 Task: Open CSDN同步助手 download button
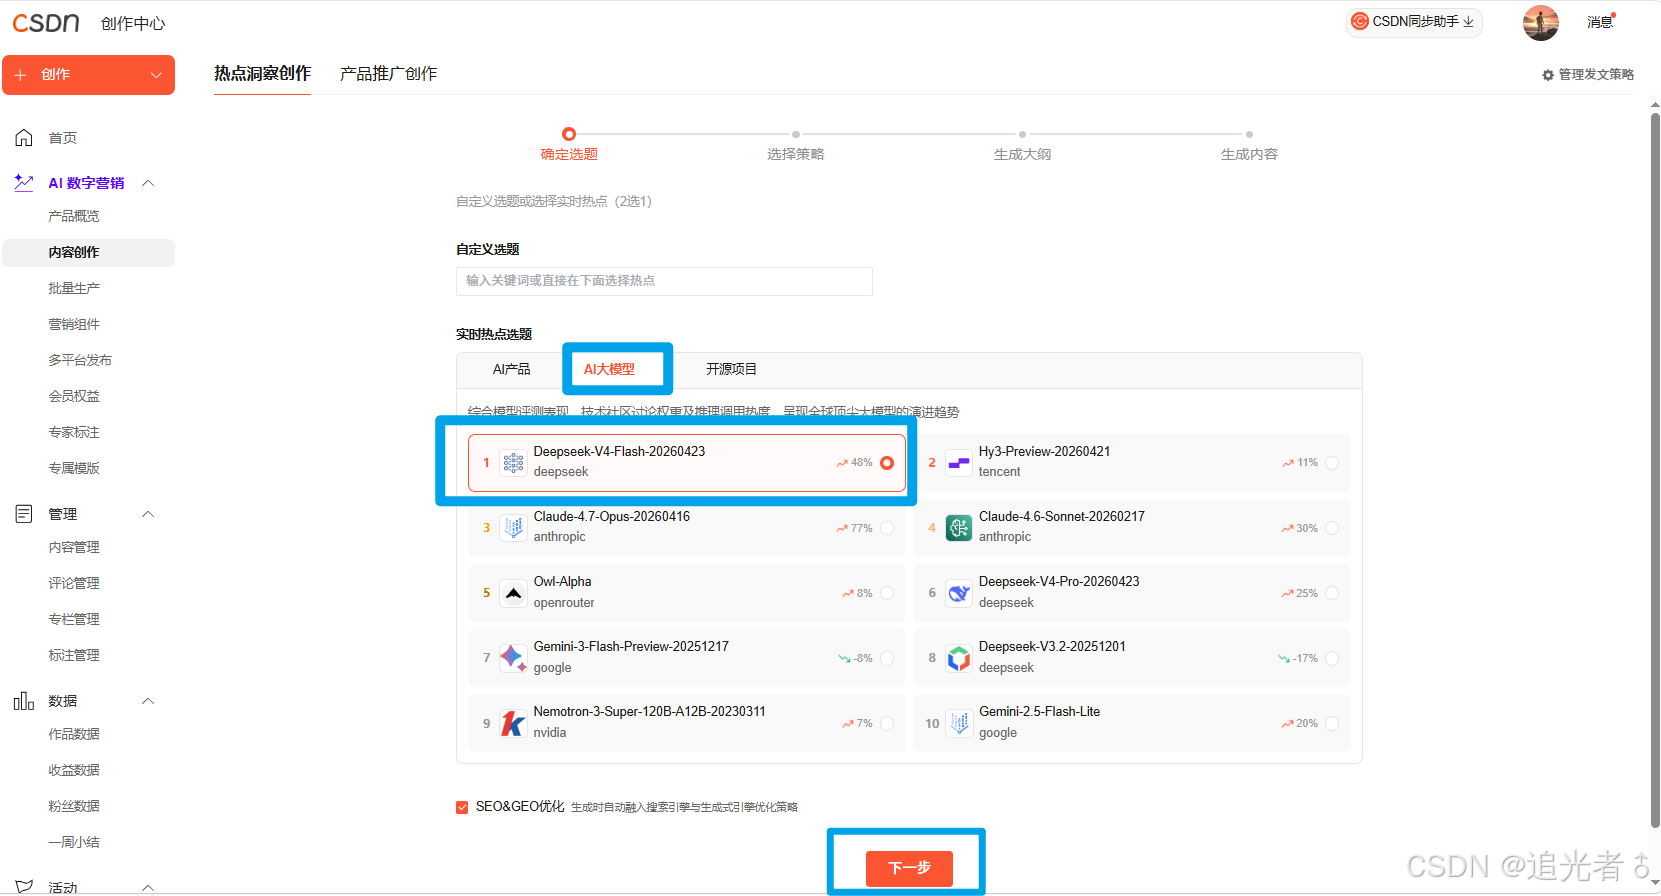click(x=1413, y=22)
